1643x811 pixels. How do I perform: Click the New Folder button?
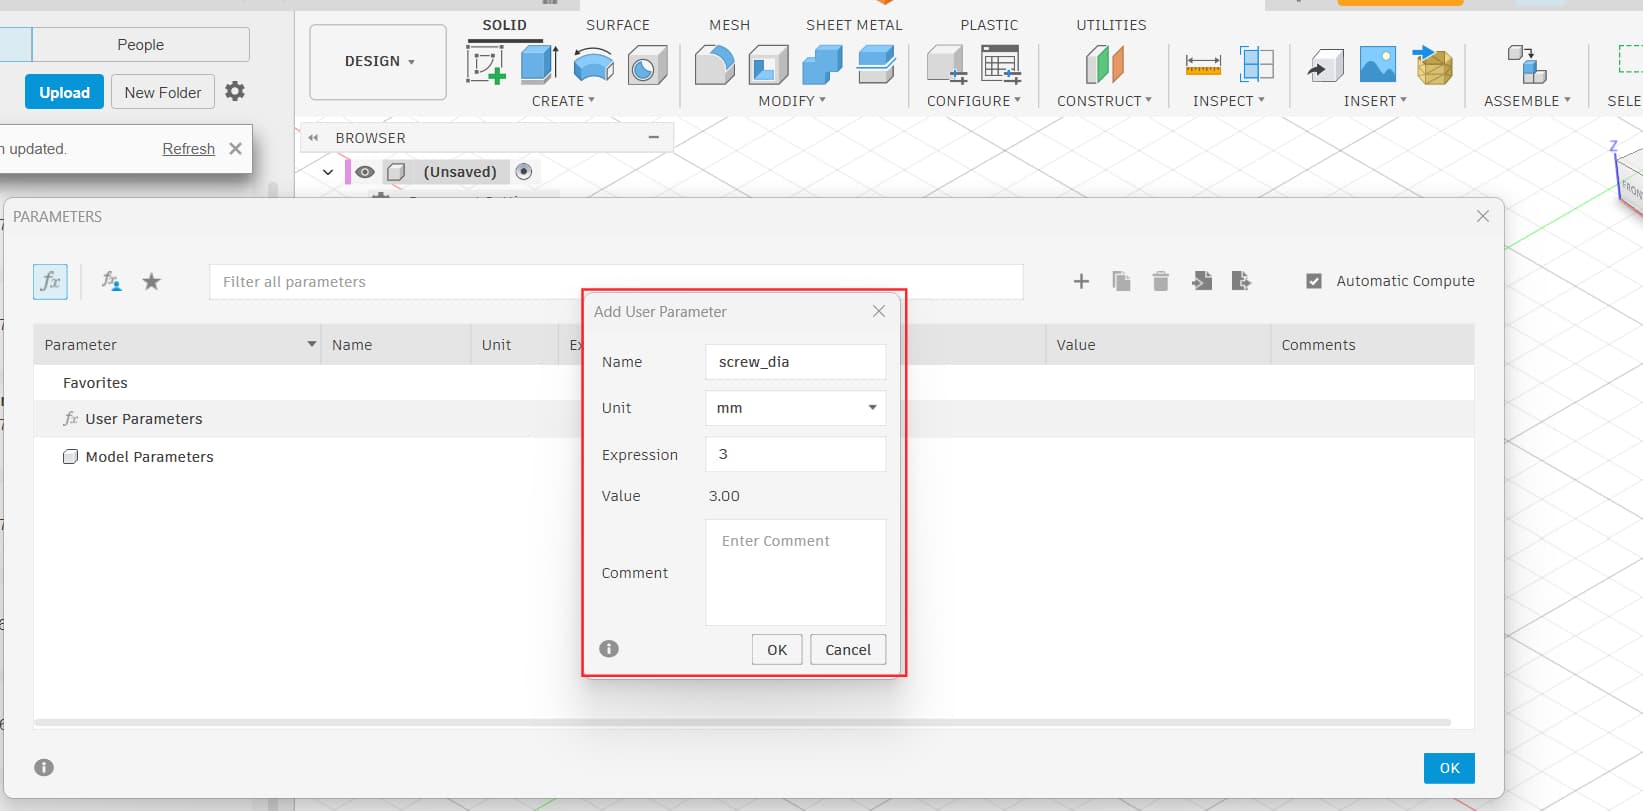pyautogui.click(x=163, y=92)
